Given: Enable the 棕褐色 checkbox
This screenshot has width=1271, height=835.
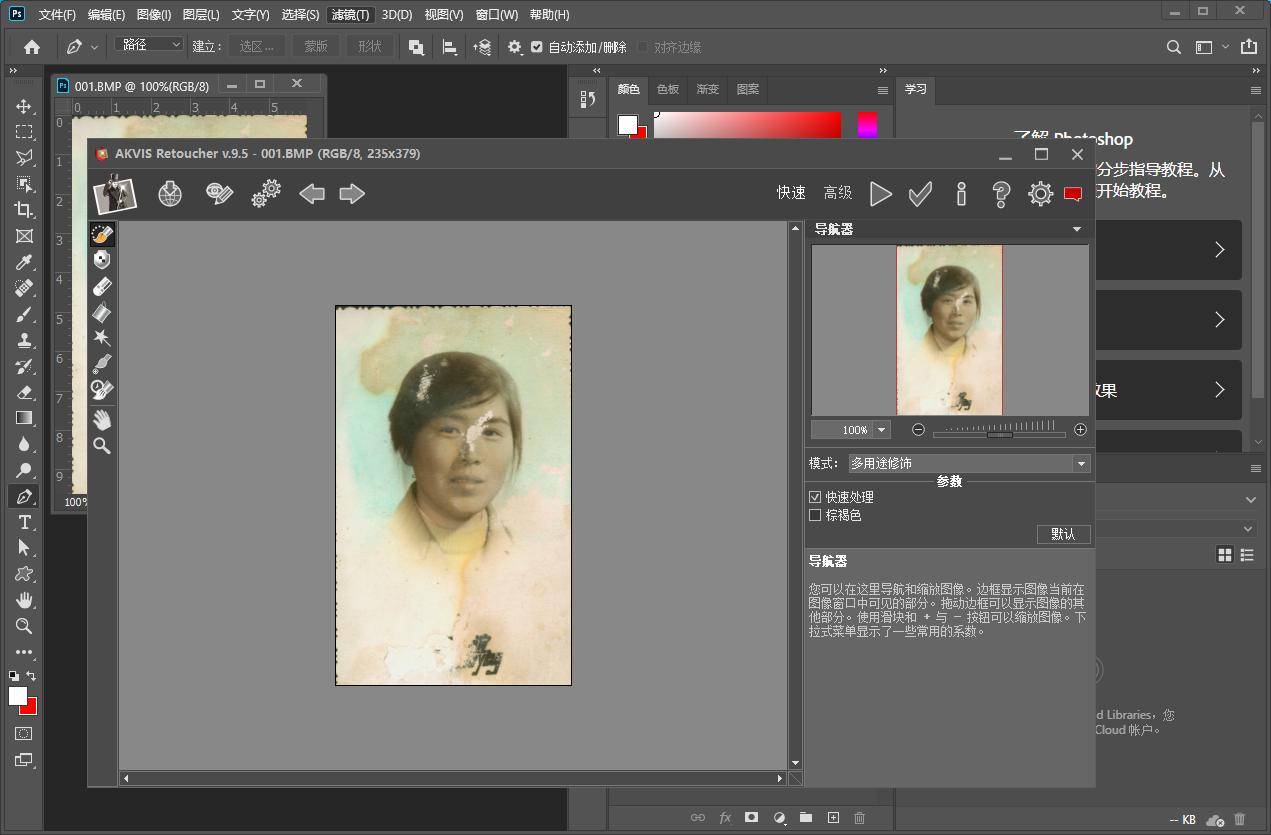Looking at the screenshot, I should [x=815, y=515].
